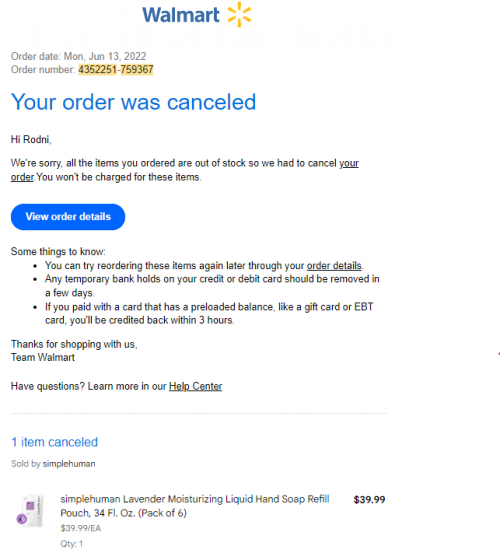The height and width of the screenshot is (560, 500).
Task: Click the '1 item canceled' heading
Action: pyautogui.click(x=54, y=442)
